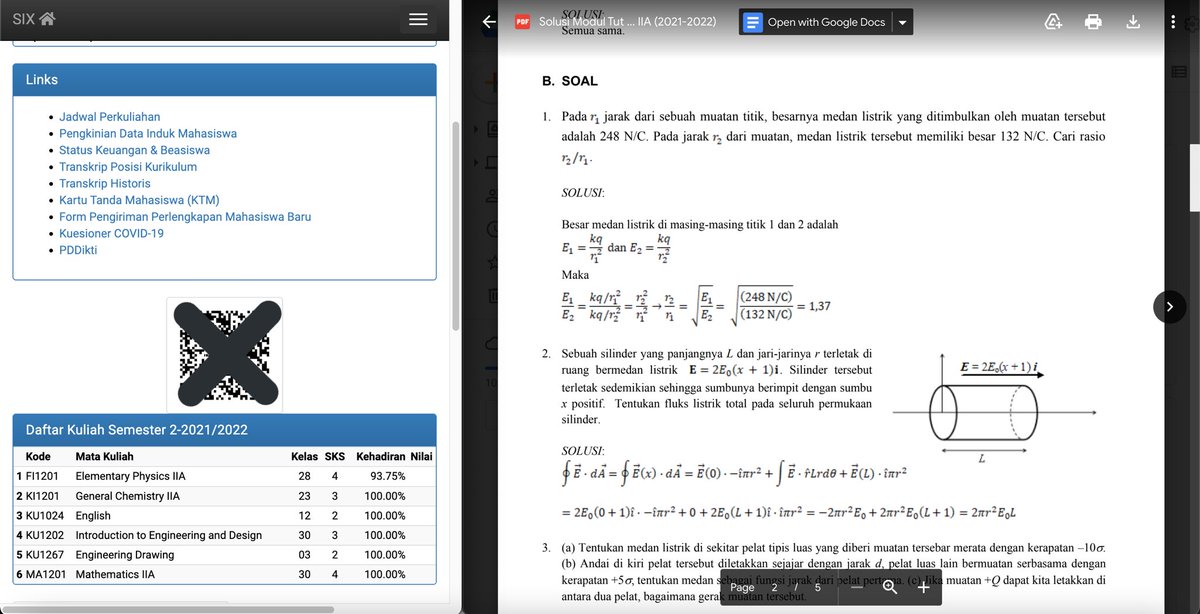1200x614 pixels.
Task: Click the Kelas column header
Action: coord(304,457)
